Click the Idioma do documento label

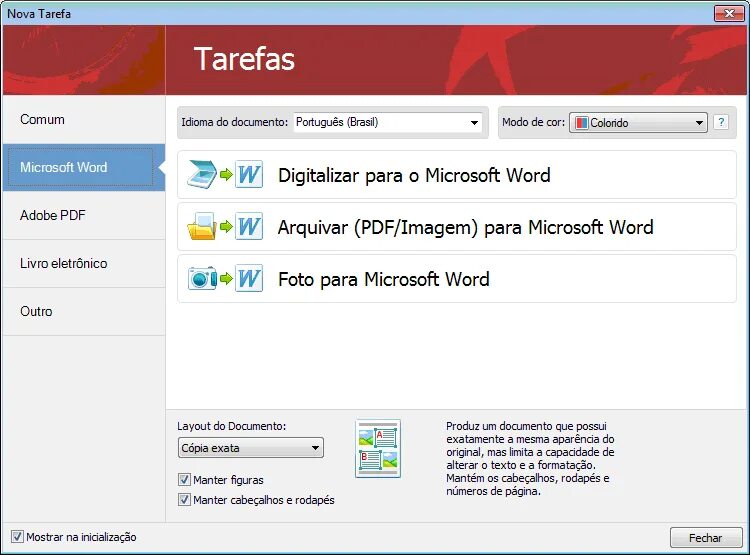(234, 122)
